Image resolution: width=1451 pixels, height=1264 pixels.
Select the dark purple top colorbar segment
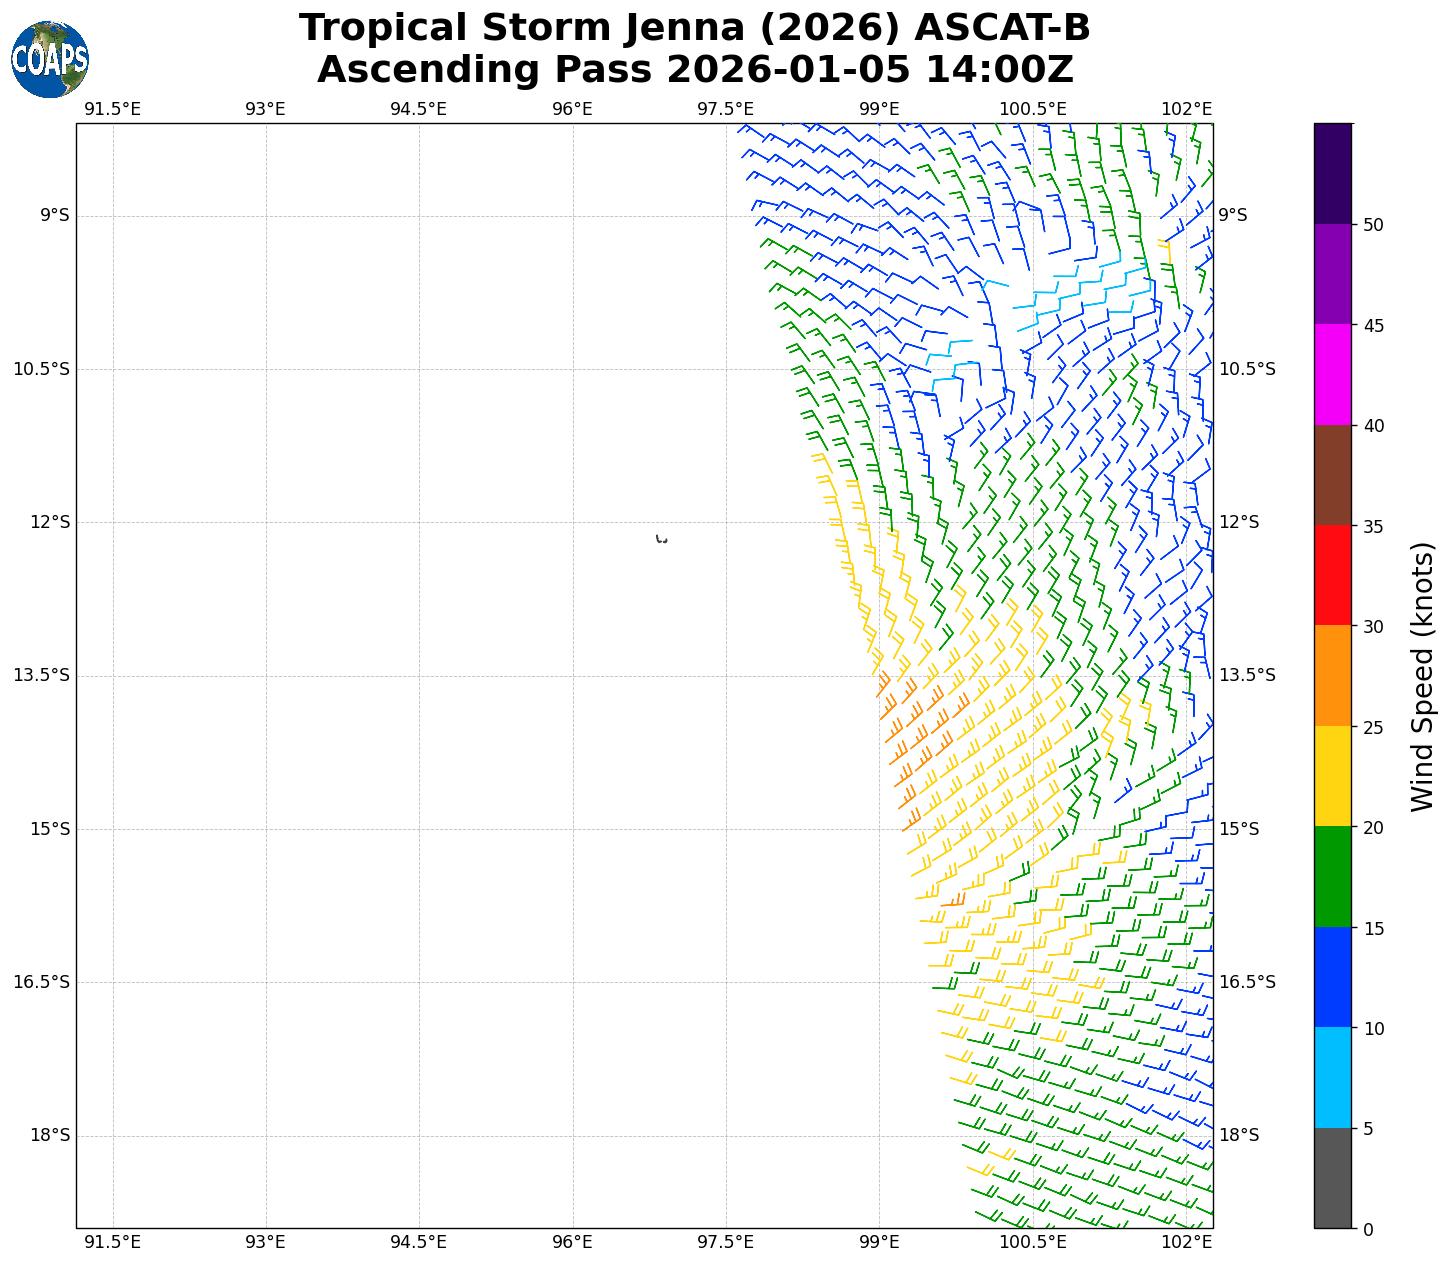1332,173
